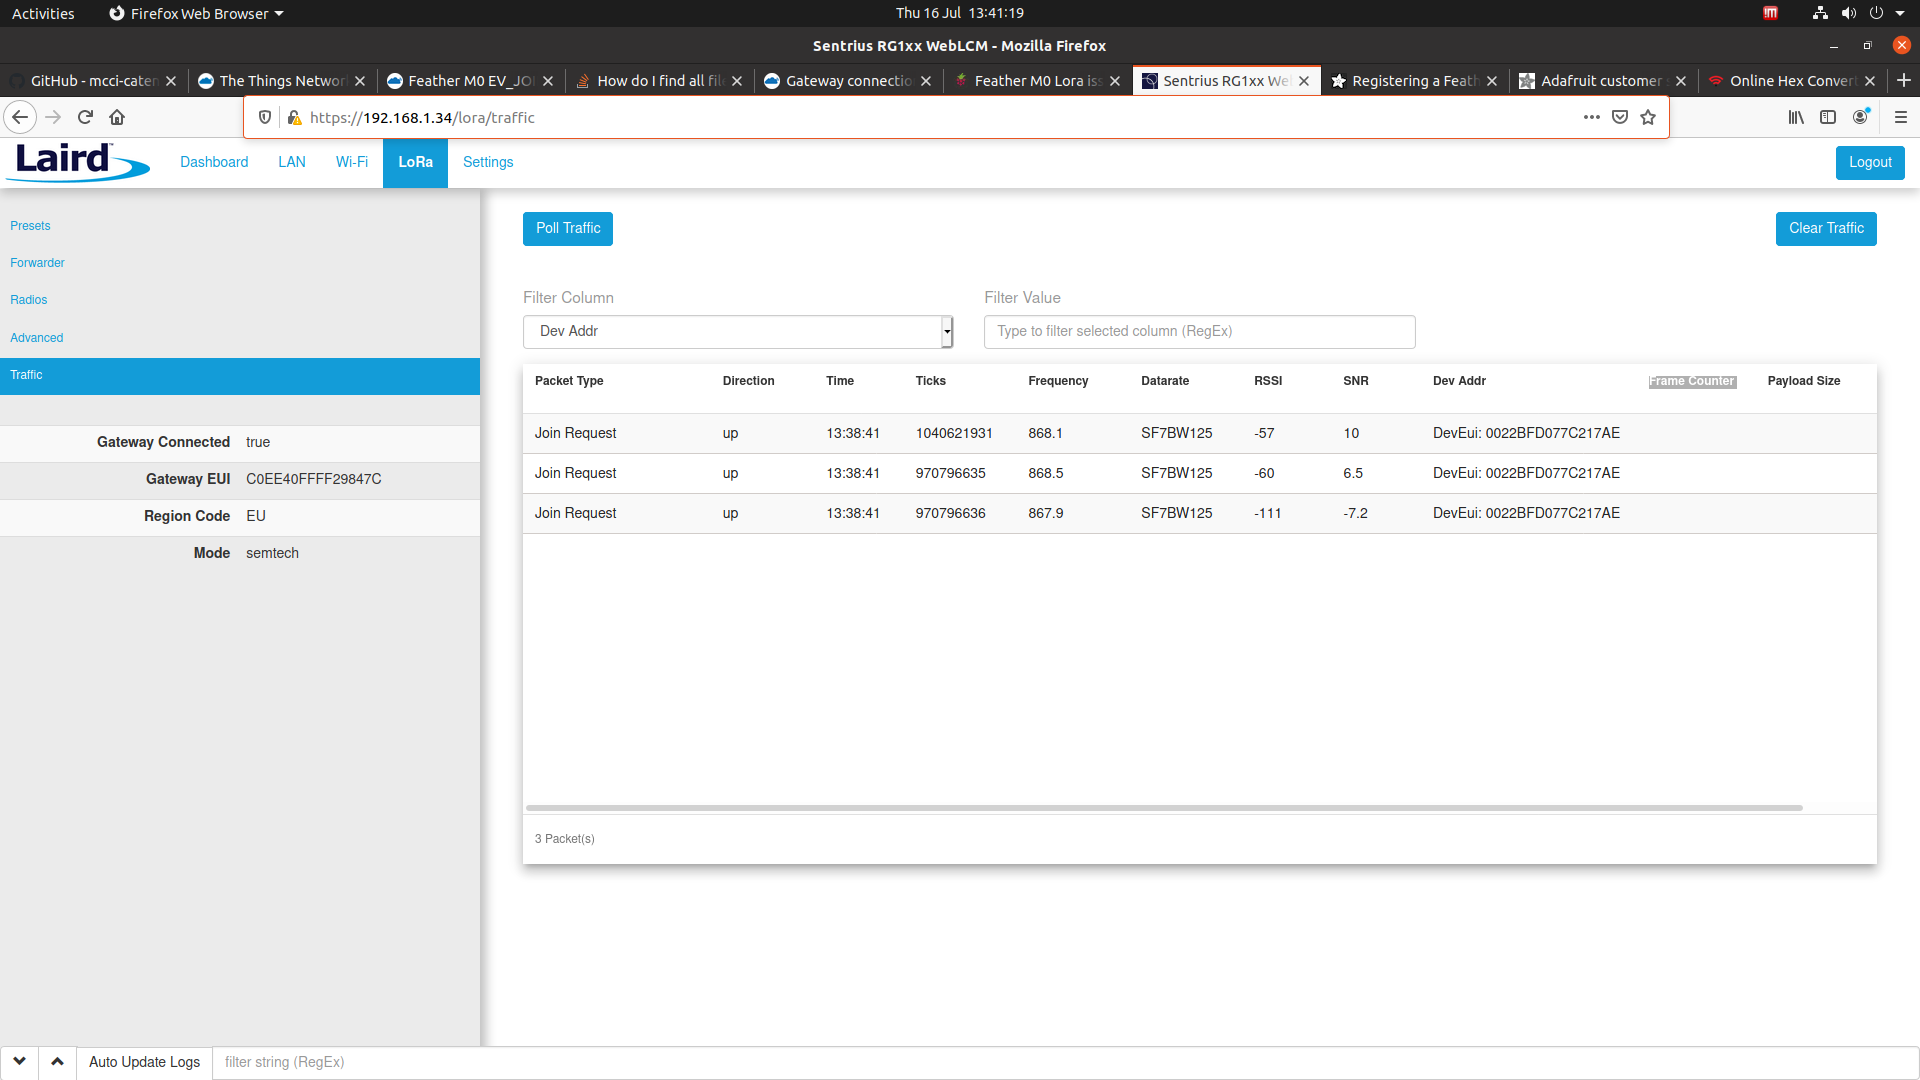Screen dimensions: 1920x1080
Task: Click the tracking protection shield icon
Action: 265,117
